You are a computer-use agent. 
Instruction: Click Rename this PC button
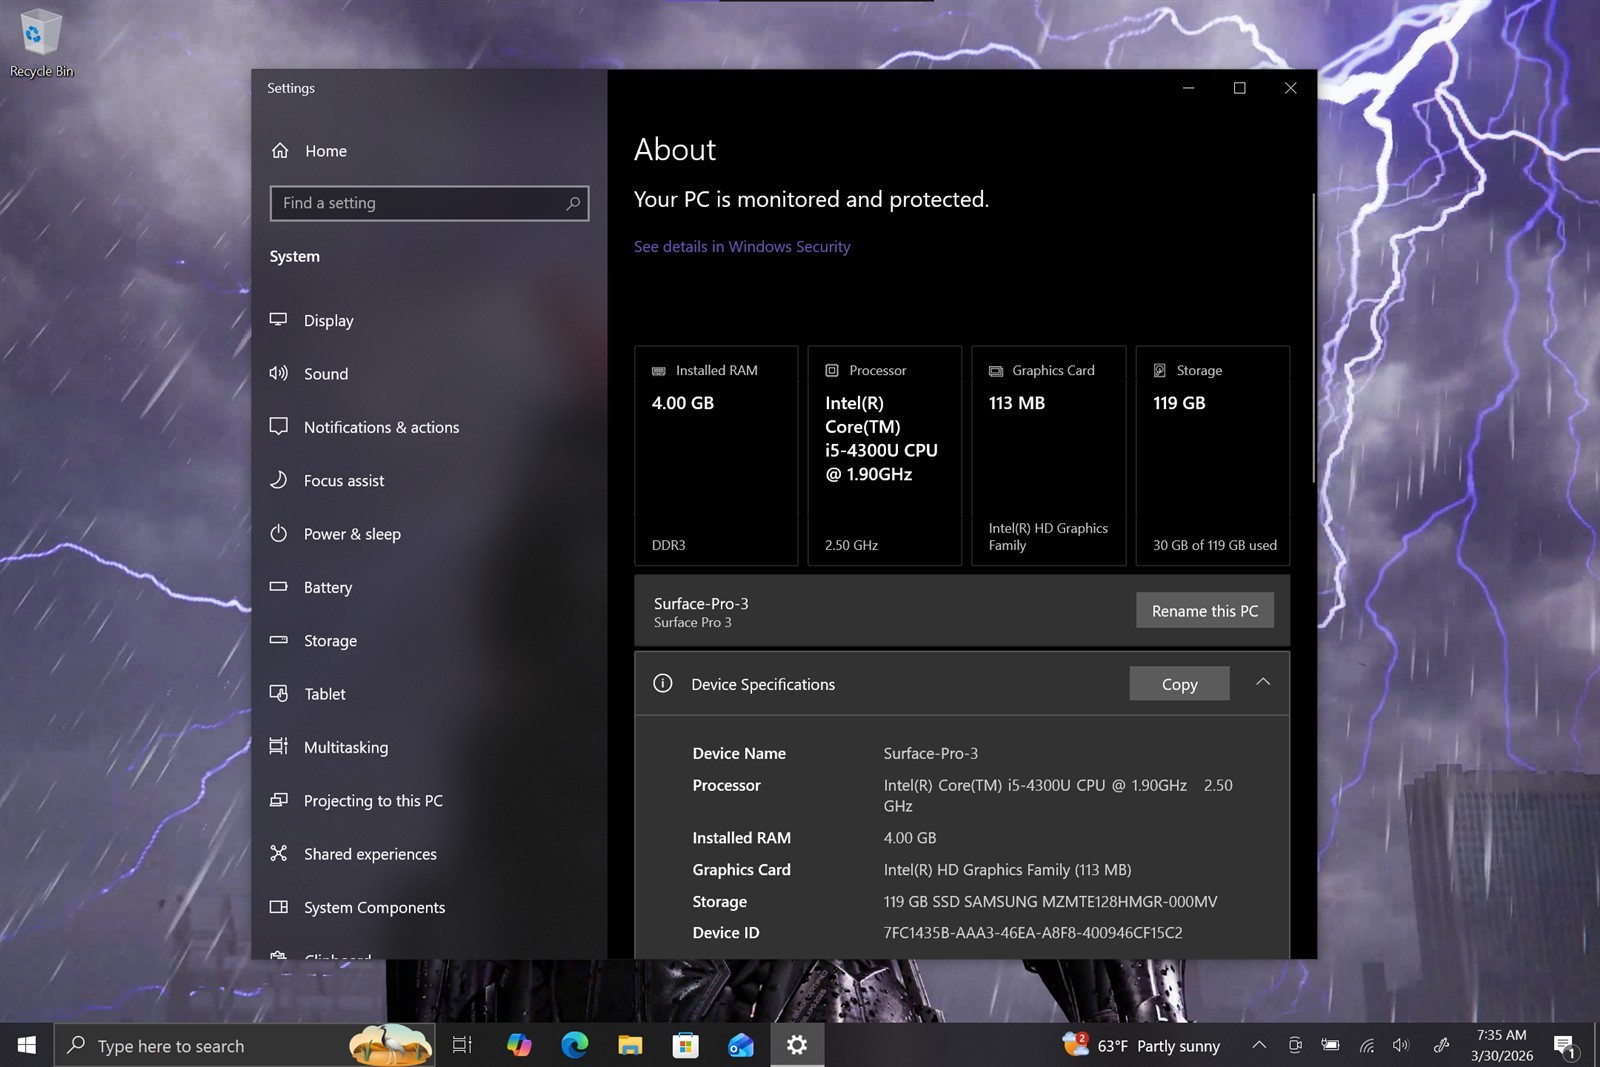pos(1205,611)
